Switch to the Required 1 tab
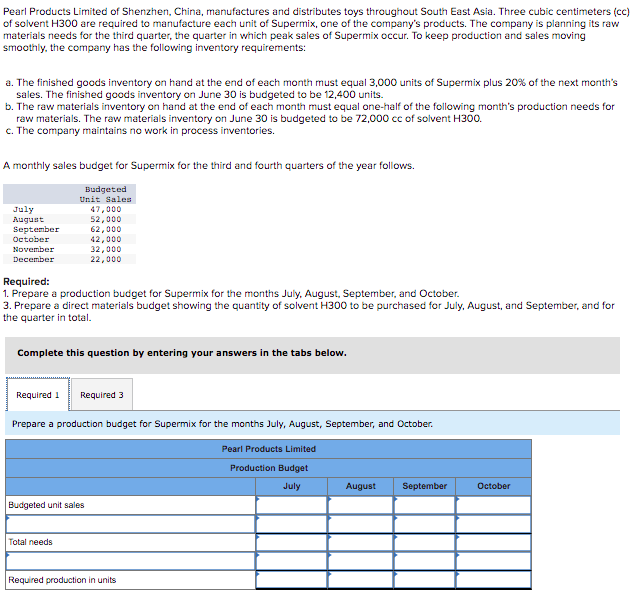Screen dimensions: 637x601 [x=38, y=395]
